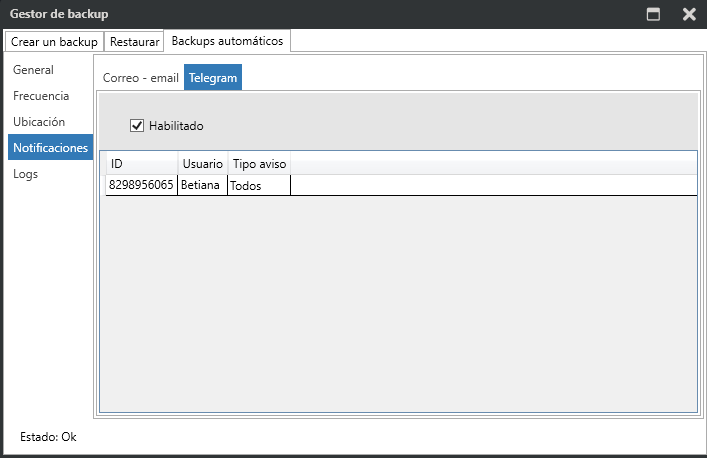Switch to the Crear un backup tab
This screenshot has height=458, width=707.
coord(54,42)
